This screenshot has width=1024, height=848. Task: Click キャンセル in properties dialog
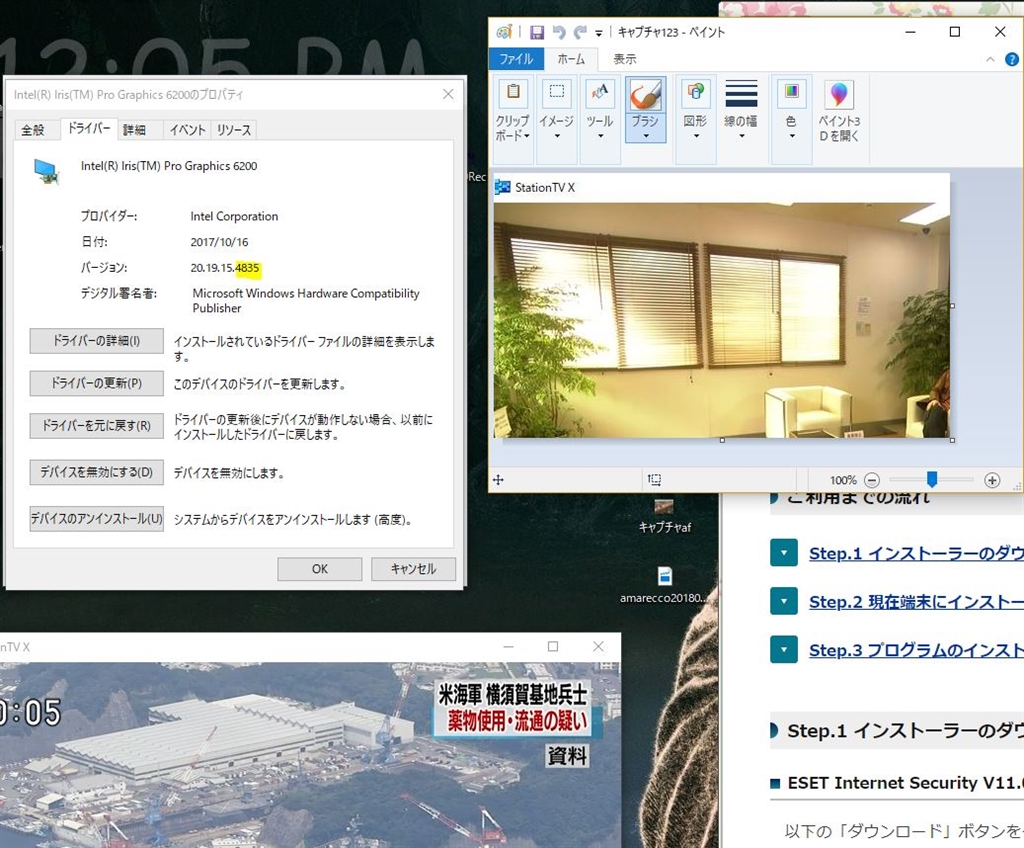(x=413, y=569)
